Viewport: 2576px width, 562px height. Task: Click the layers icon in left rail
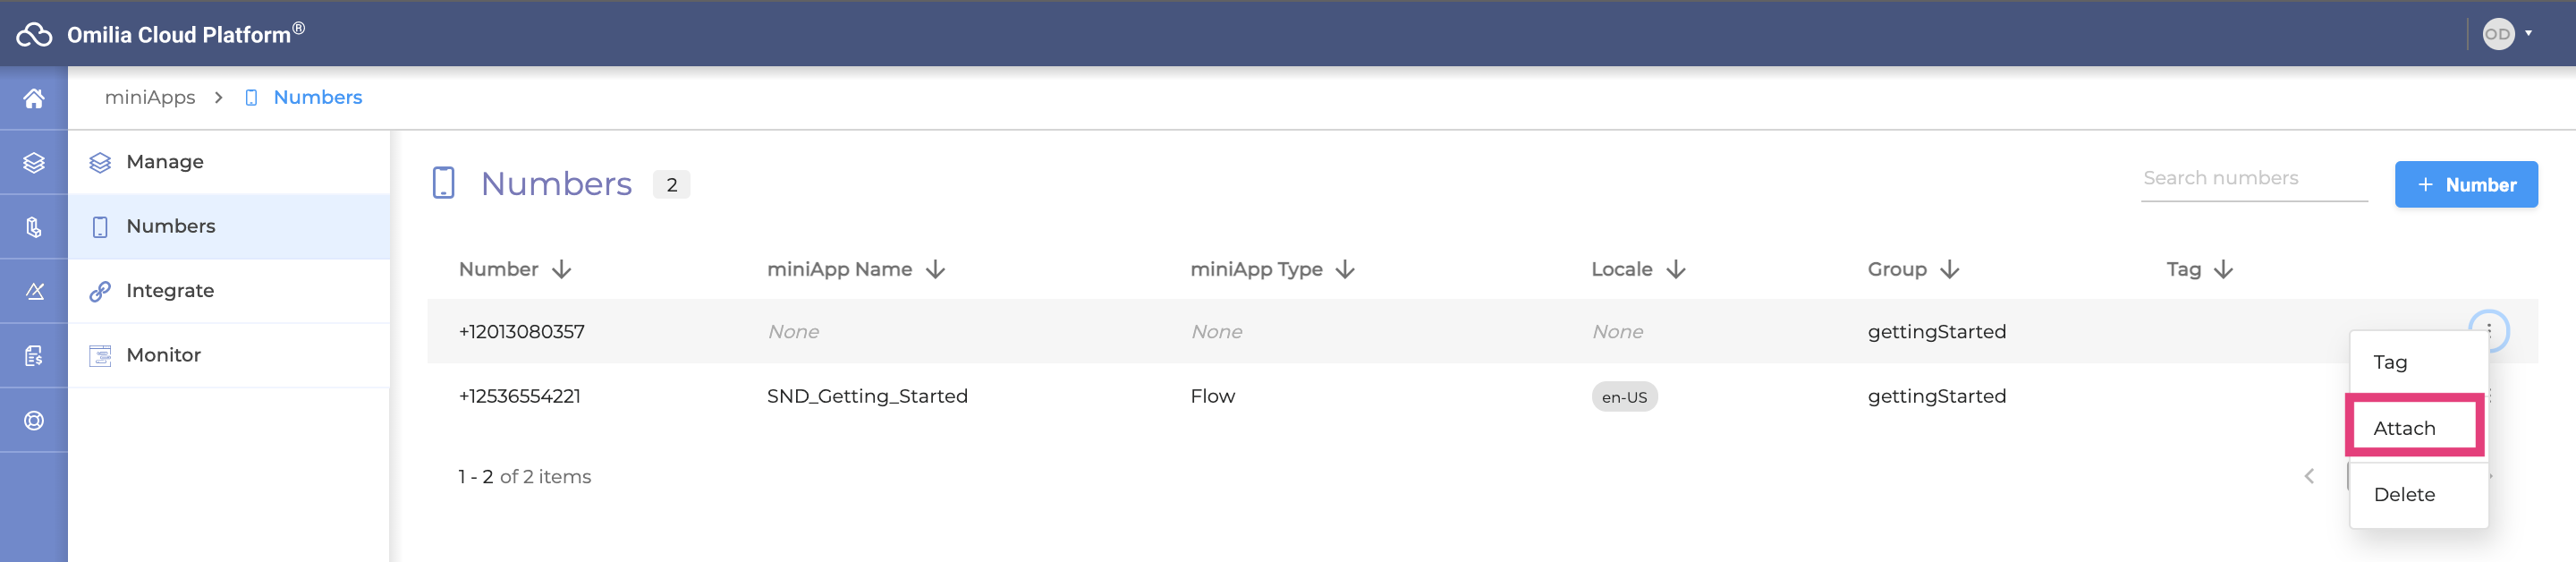pyautogui.click(x=34, y=162)
